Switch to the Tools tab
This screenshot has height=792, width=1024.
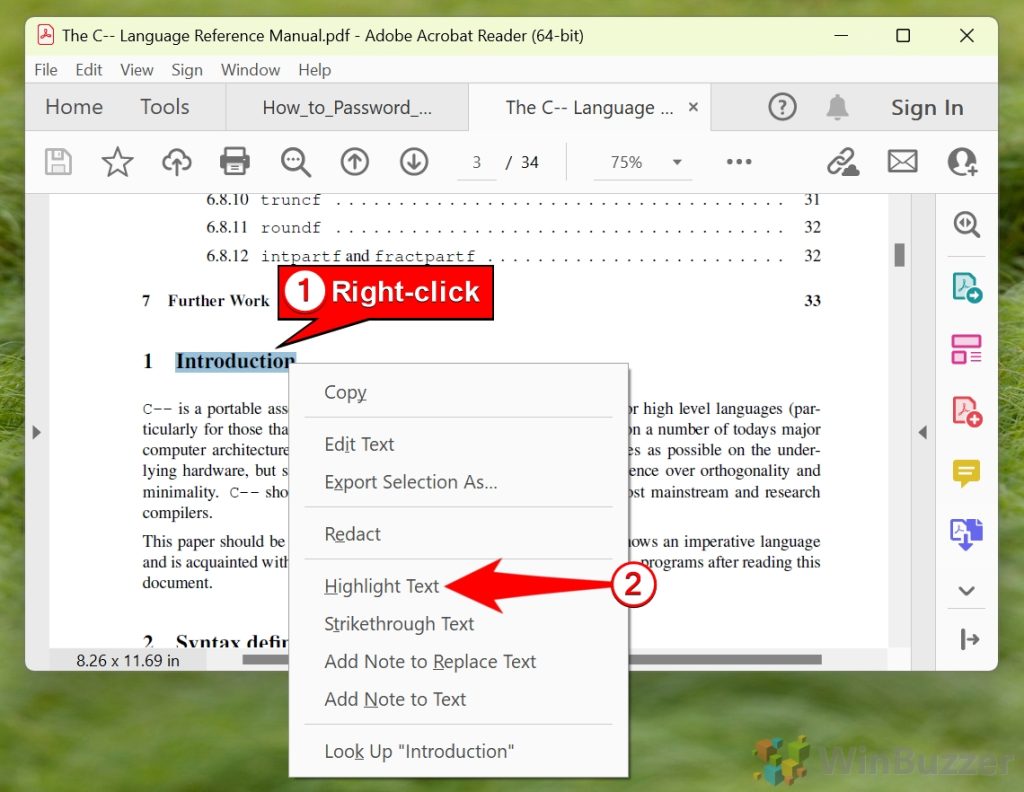pyautogui.click(x=165, y=106)
